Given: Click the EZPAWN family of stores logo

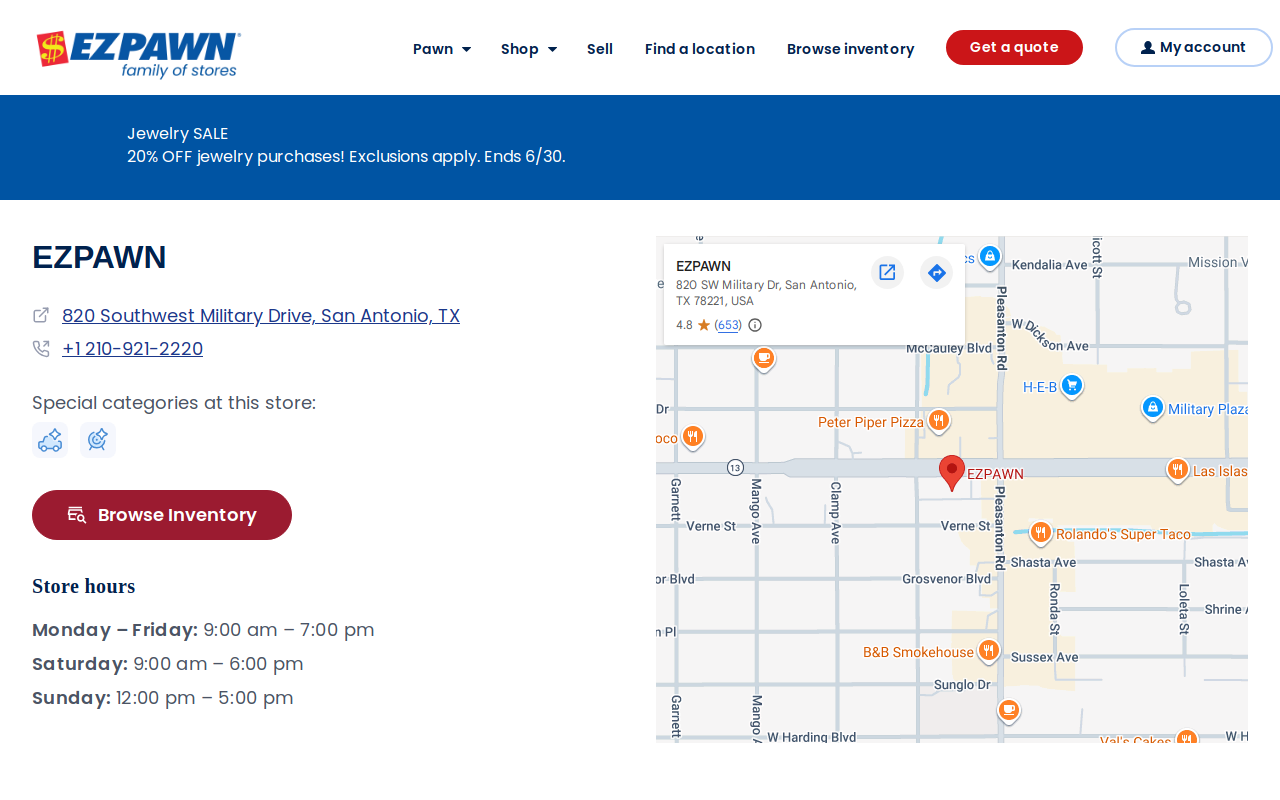Looking at the screenshot, I should (x=138, y=54).
